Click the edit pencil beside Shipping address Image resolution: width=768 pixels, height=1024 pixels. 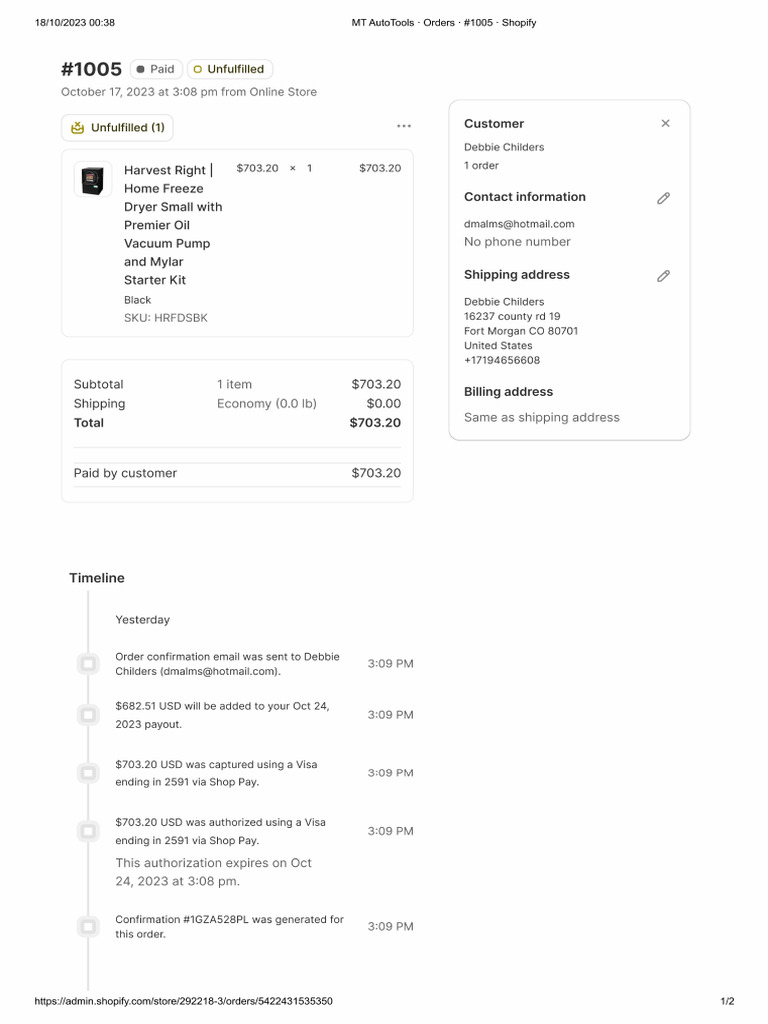(x=663, y=276)
